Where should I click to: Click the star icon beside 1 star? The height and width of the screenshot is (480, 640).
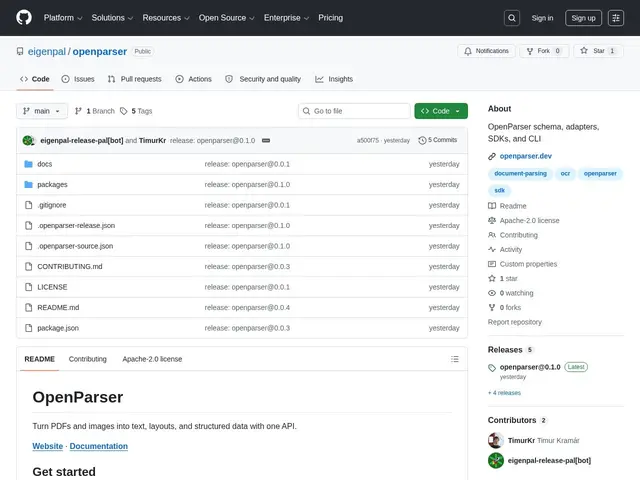tap(492, 278)
